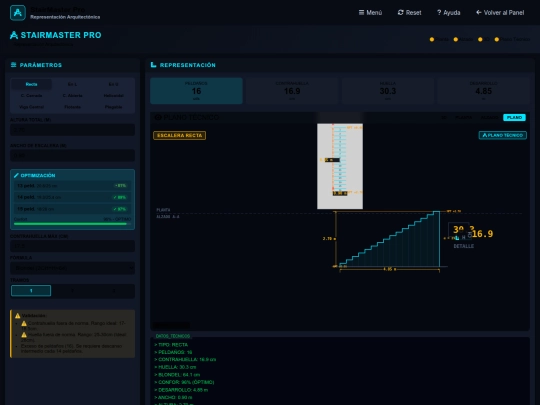Click the 4.85 m run dimension label
The height and width of the screenshot is (405, 540).
click(390, 269)
